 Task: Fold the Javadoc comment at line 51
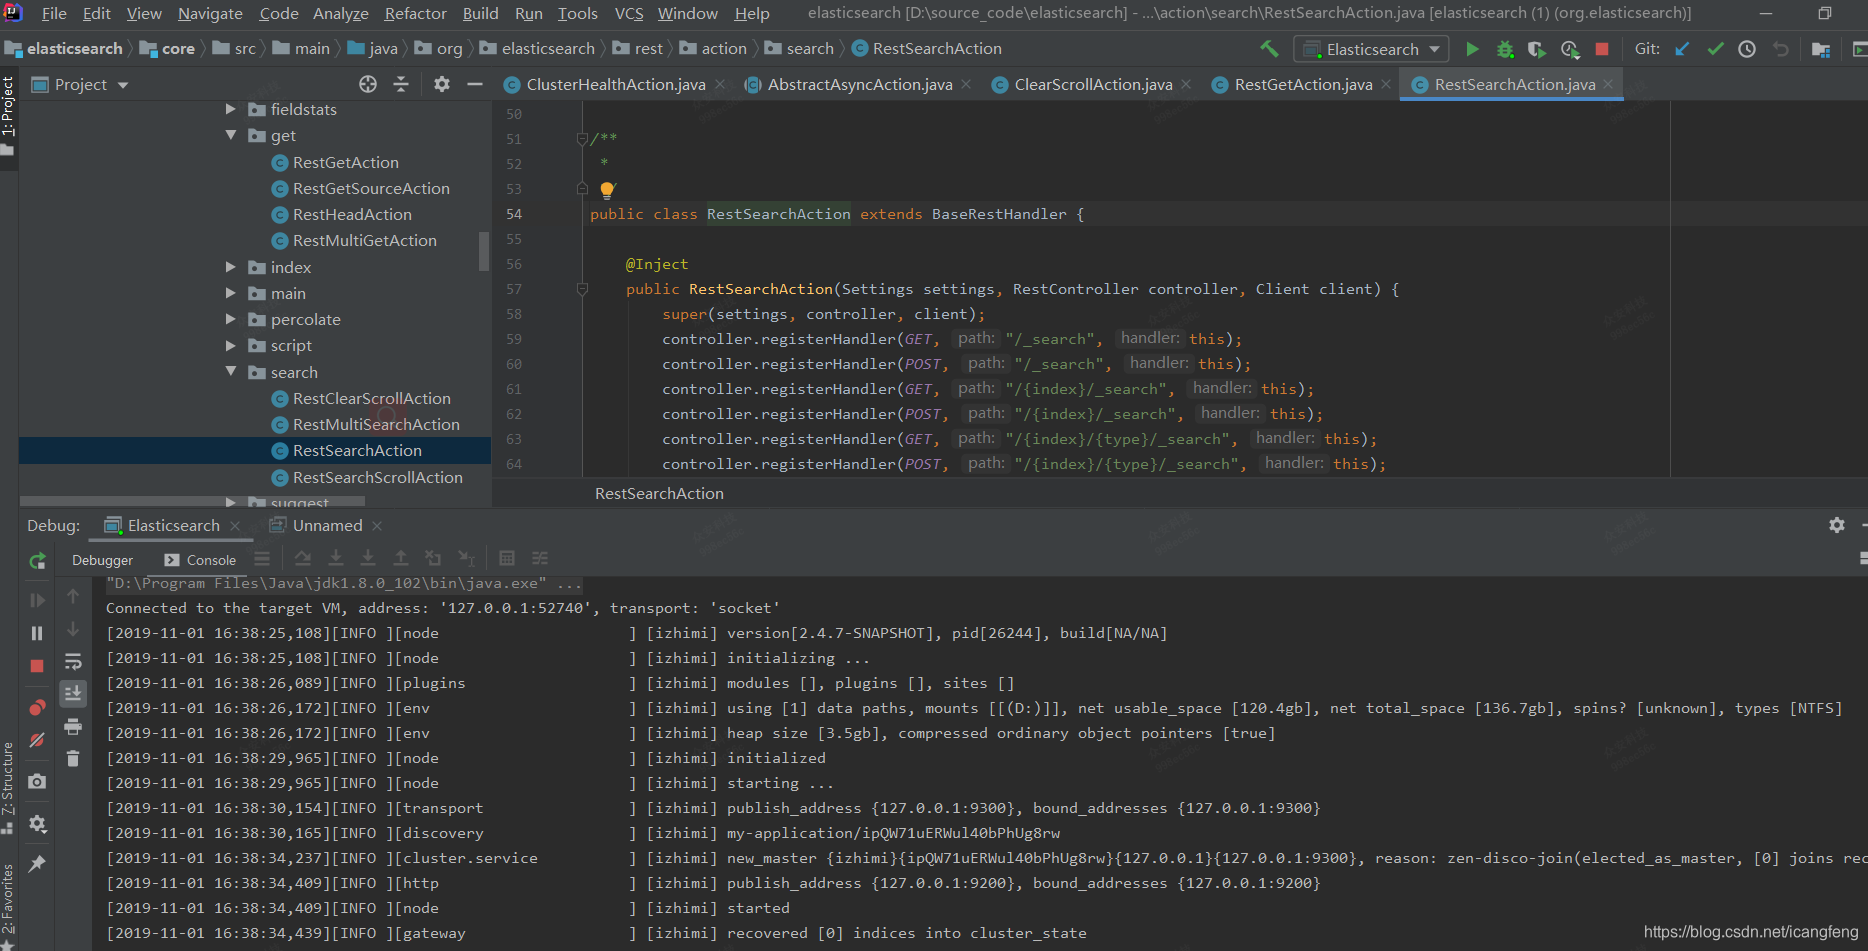pyautogui.click(x=582, y=139)
